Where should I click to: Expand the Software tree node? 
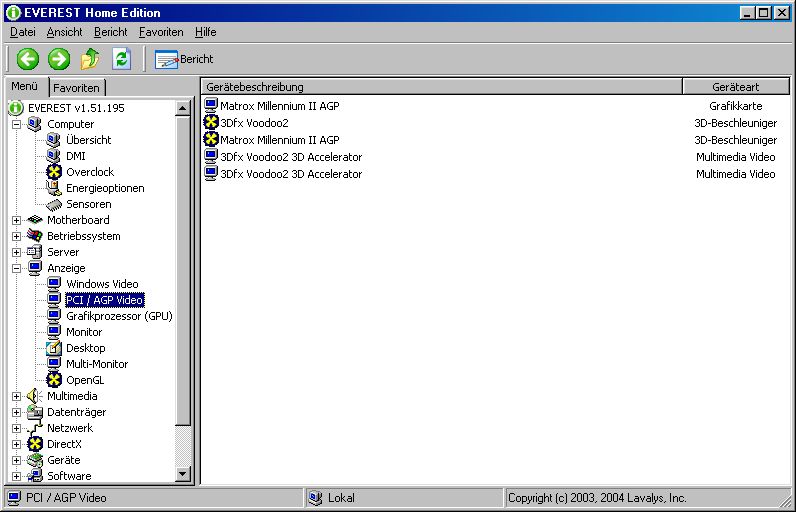pyautogui.click(x=16, y=476)
